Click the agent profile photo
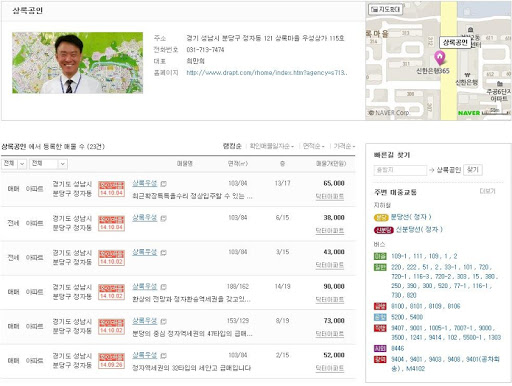Image resolution: width=512 pixels, height=386 pixels. [x=78, y=63]
